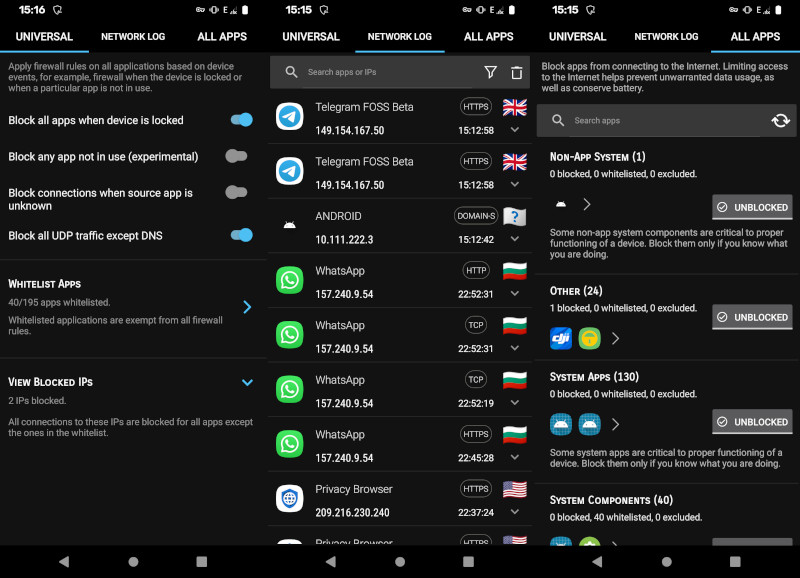
Task: Tap the '40/195 apps whitelisted.' text
Action: tap(59, 303)
